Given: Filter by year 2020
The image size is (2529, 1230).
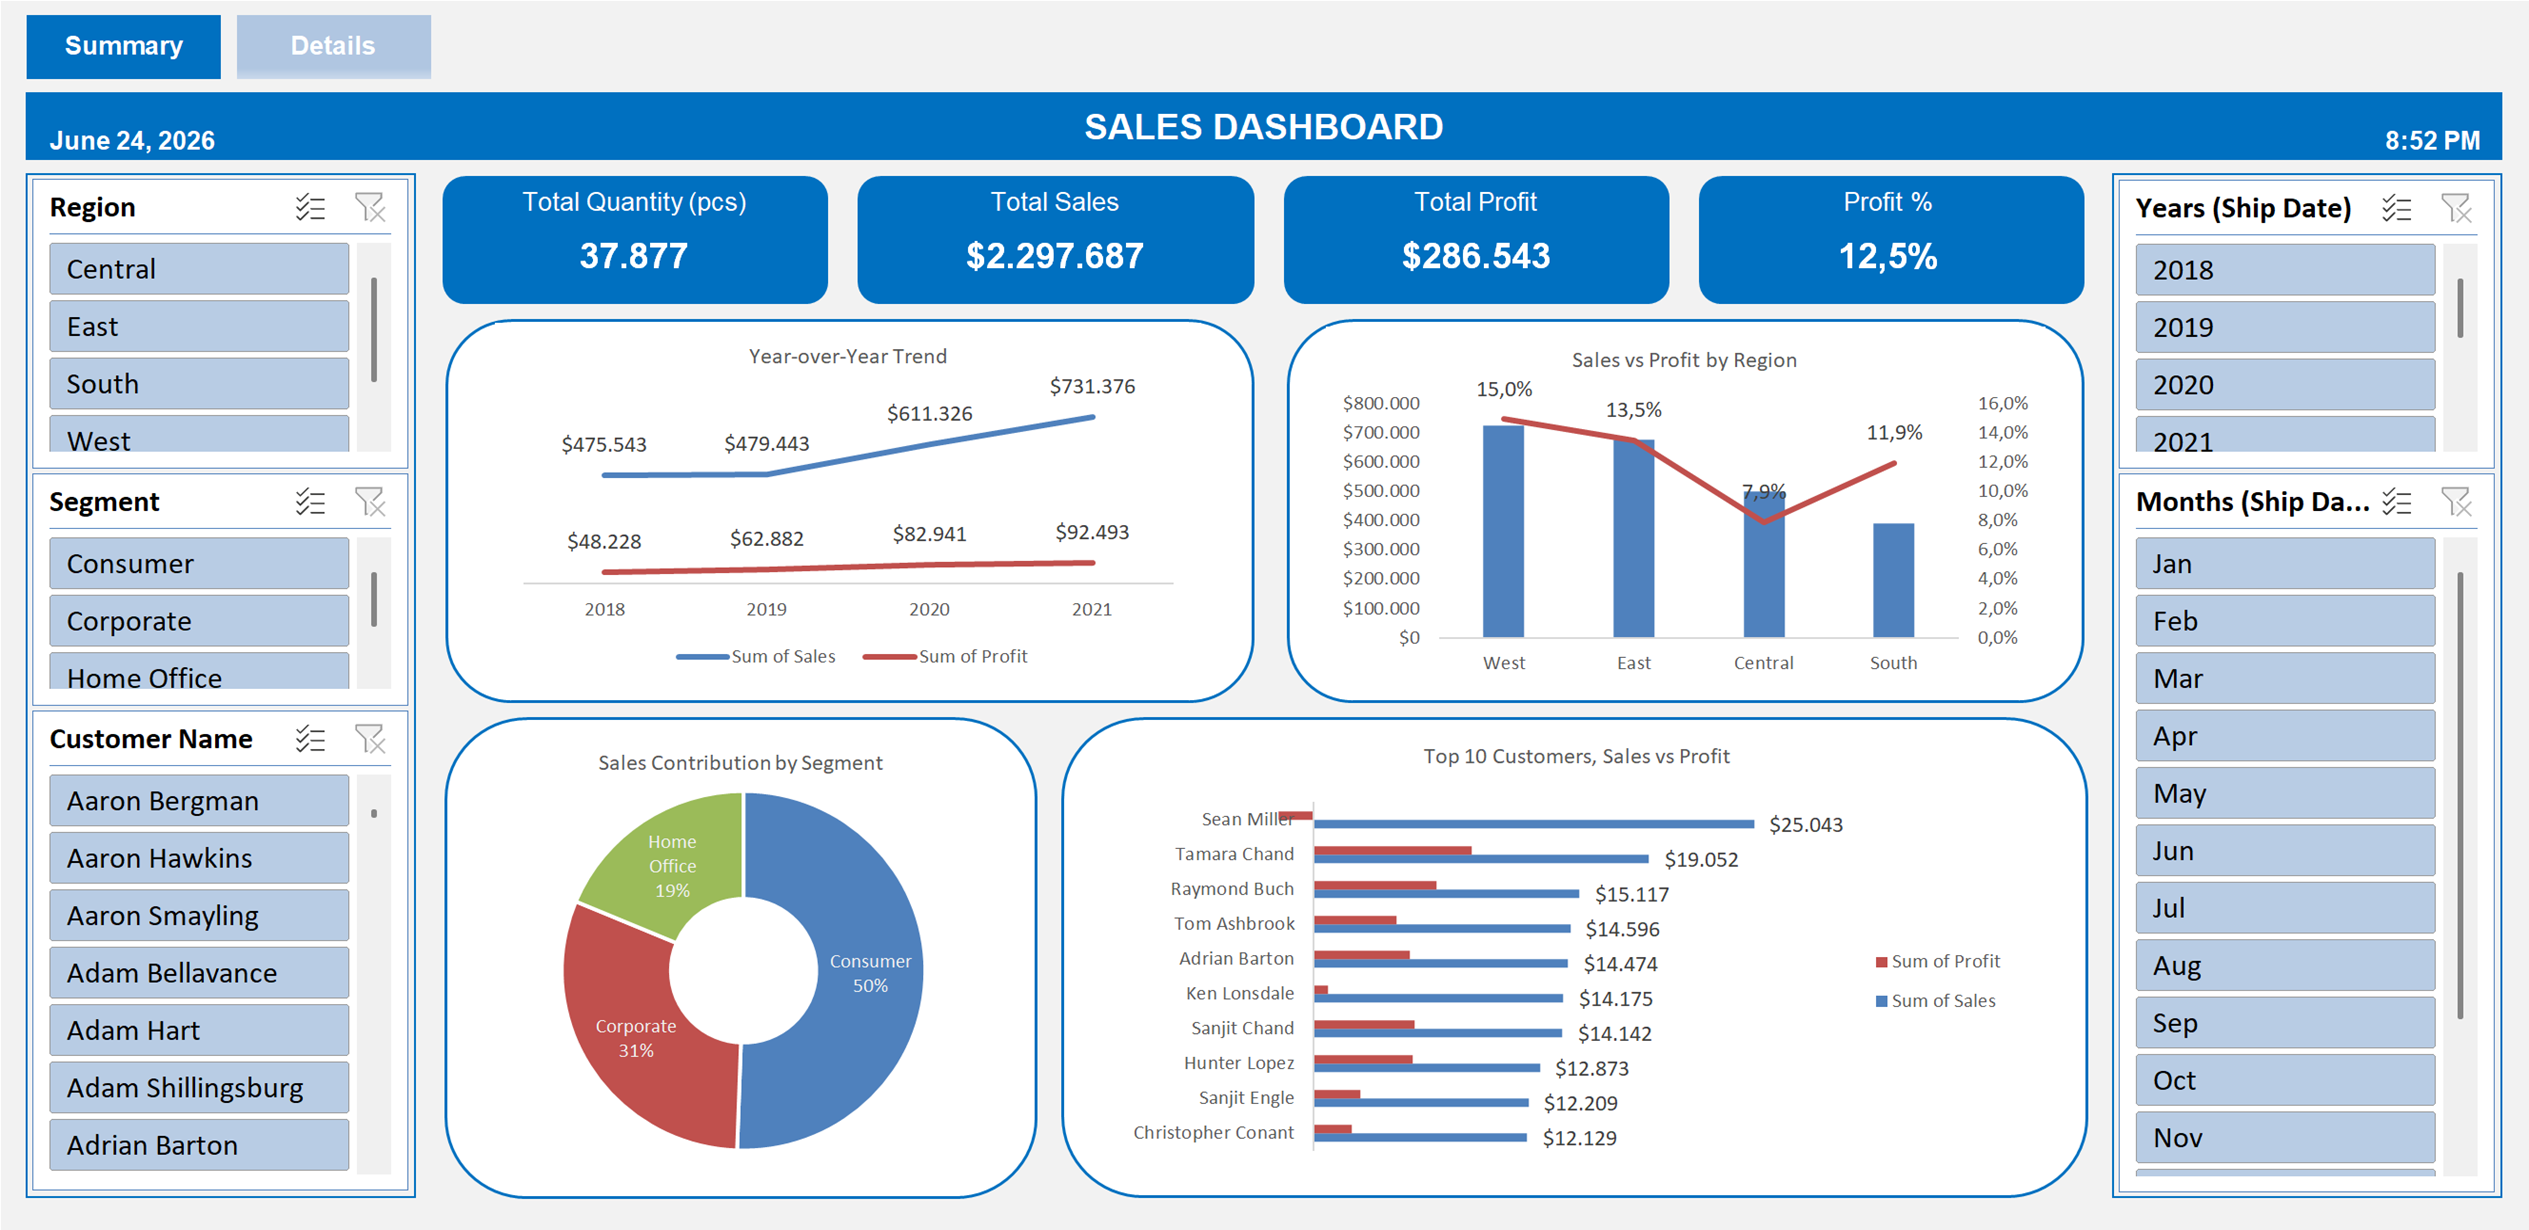Looking at the screenshot, I should (2285, 385).
